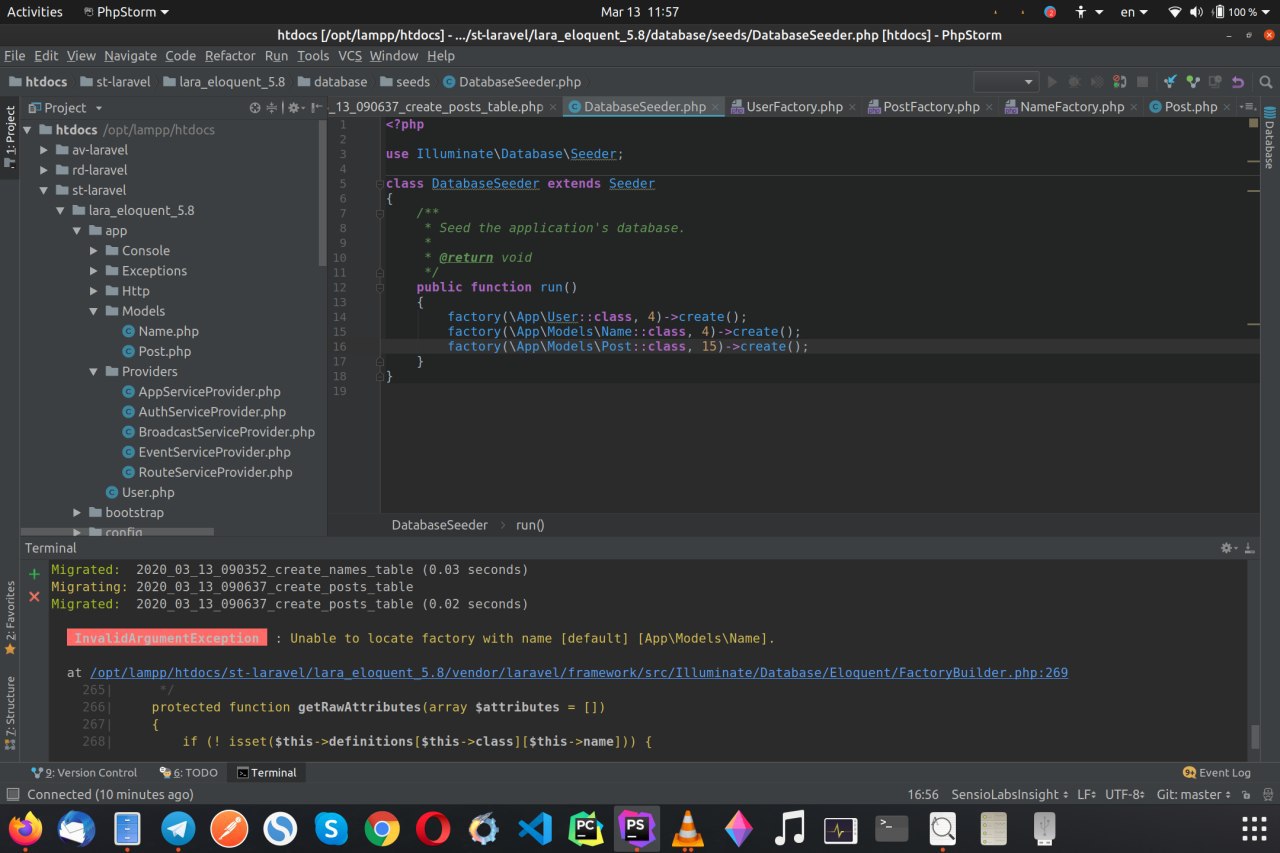Click the terminal vertical scrollbar
This screenshot has width=1280, height=853.
(1255, 737)
